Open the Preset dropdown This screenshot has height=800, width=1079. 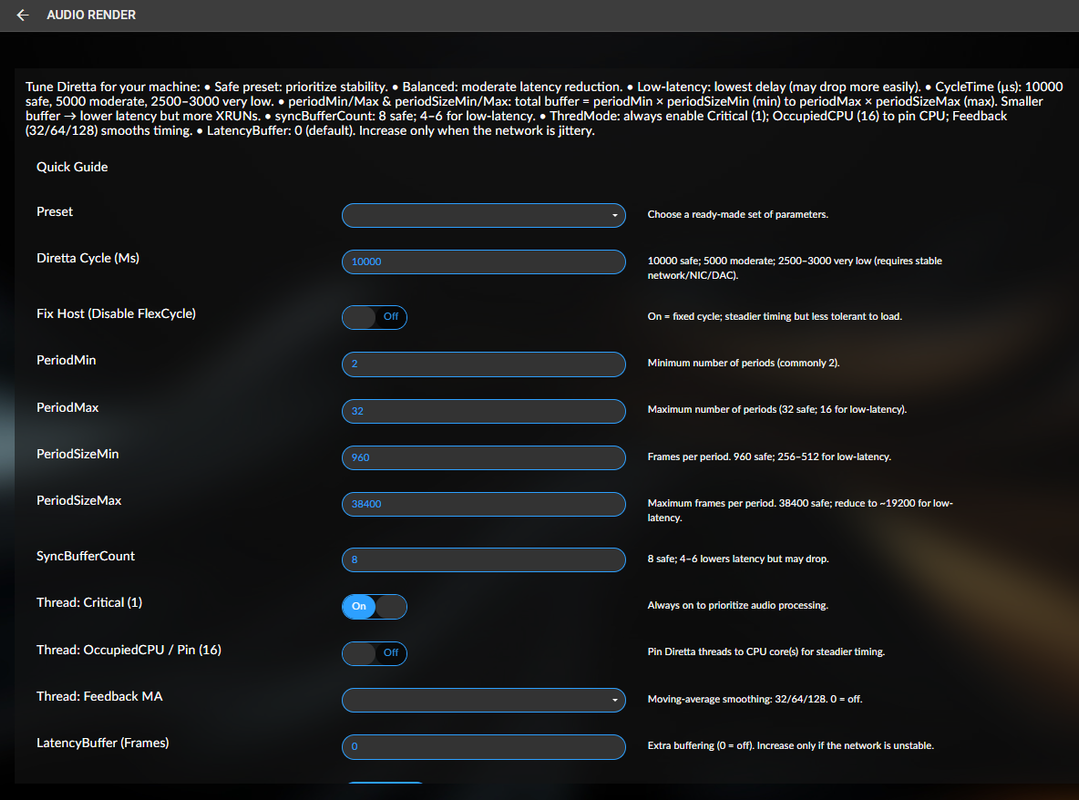pos(483,215)
